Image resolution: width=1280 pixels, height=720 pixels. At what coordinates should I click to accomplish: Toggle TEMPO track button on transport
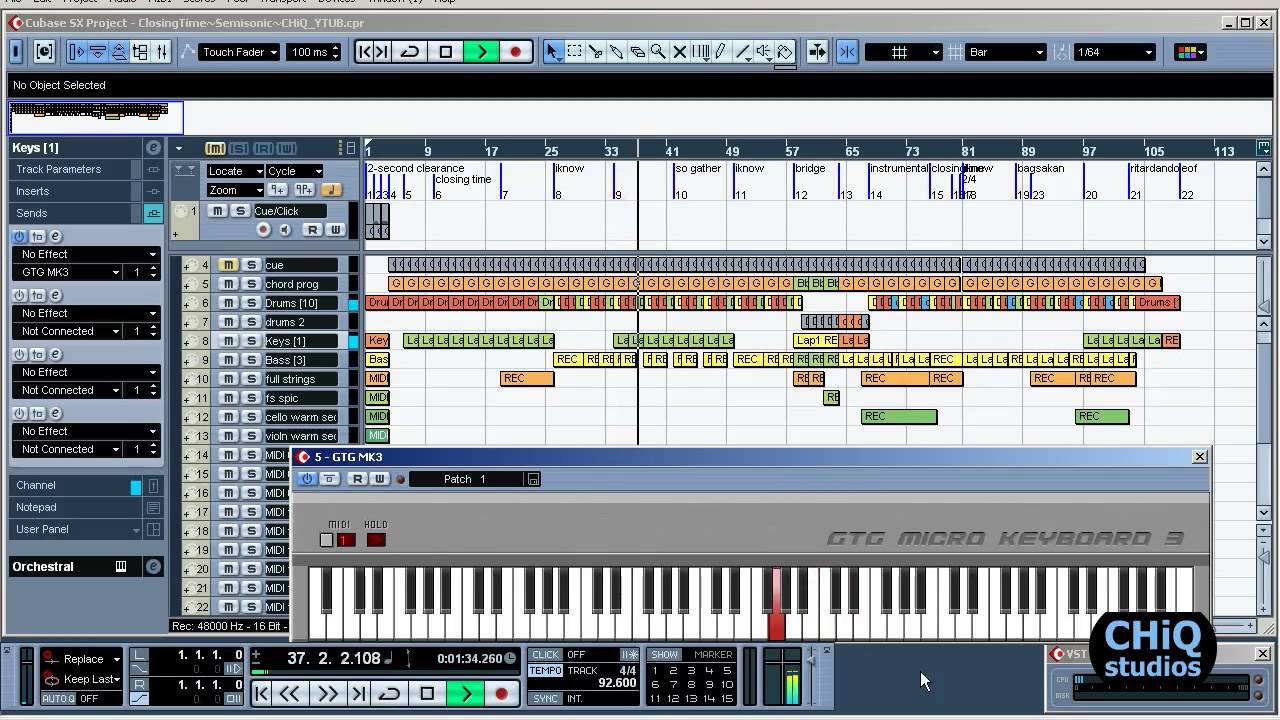[x=545, y=670]
